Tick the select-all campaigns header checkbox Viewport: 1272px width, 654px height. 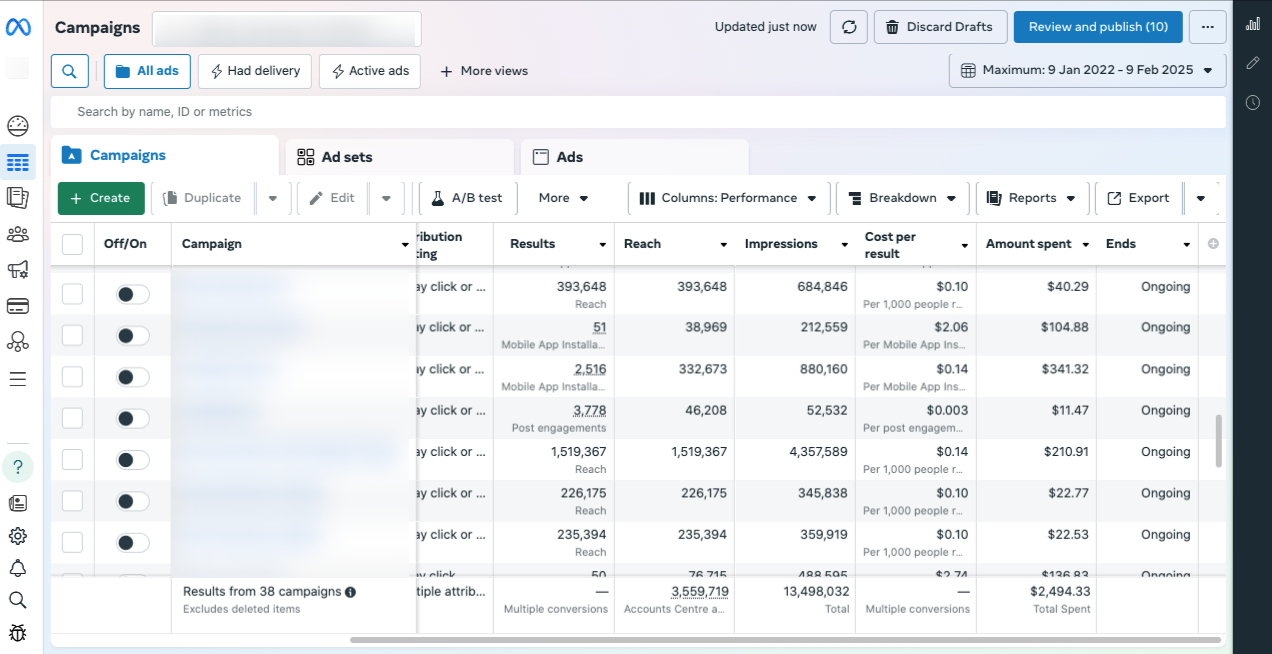tap(73, 244)
